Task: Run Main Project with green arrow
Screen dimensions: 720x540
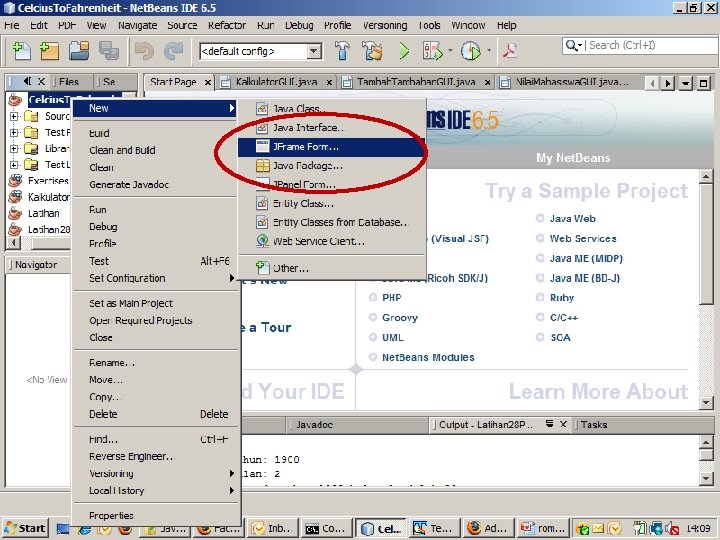Action: [x=404, y=51]
